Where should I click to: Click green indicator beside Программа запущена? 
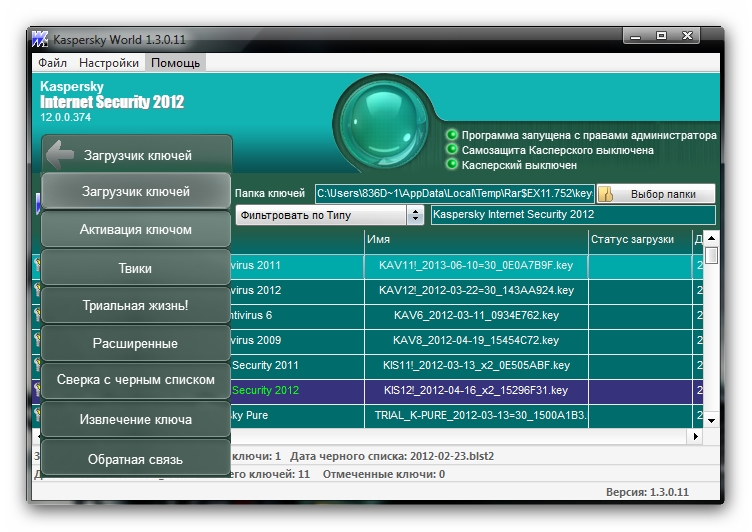pyautogui.click(x=452, y=134)
